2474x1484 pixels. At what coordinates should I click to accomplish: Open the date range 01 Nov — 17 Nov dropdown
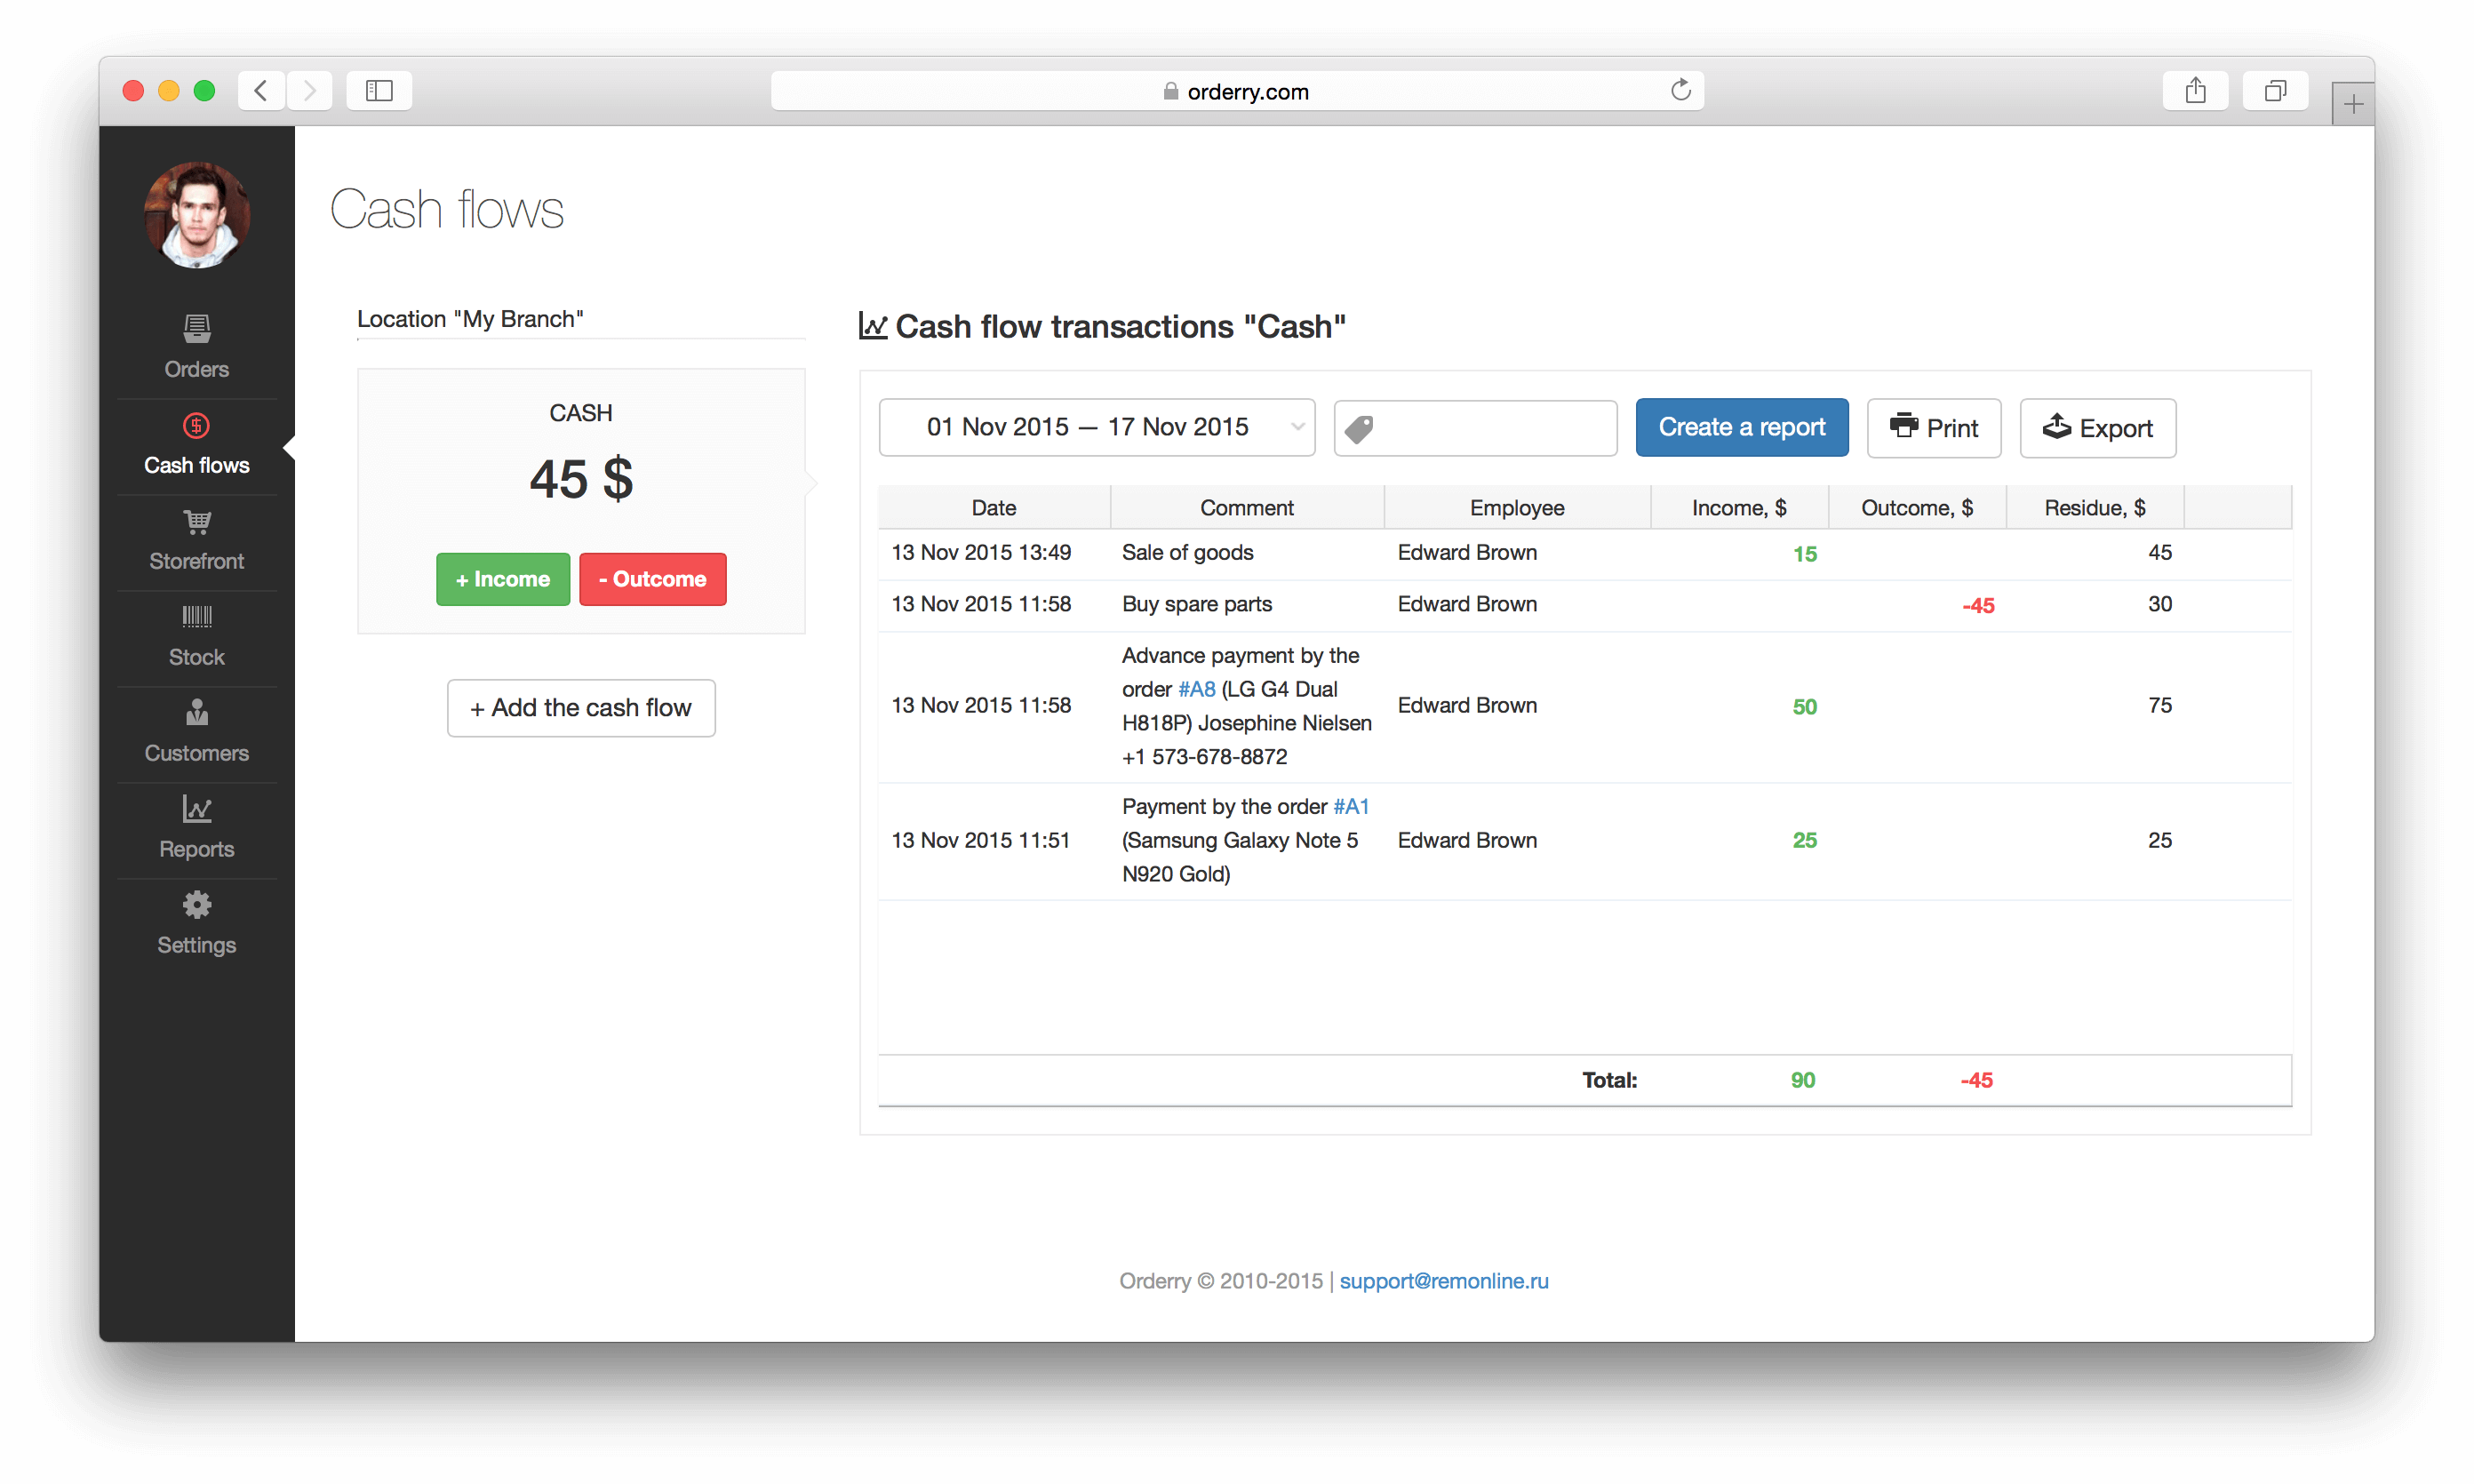(x=1097, y=427)
